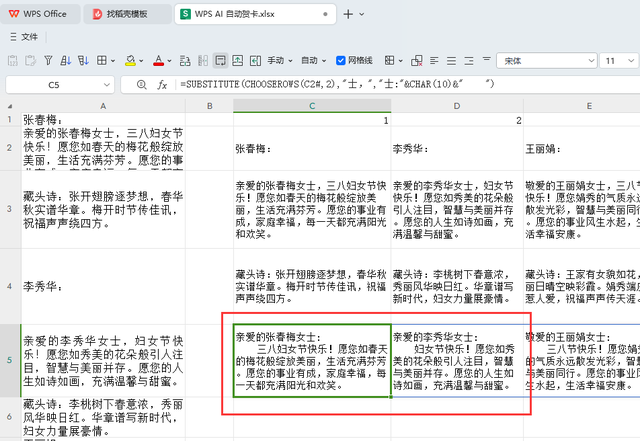
Task: Click the align left icon
Action: coord(434,61)
